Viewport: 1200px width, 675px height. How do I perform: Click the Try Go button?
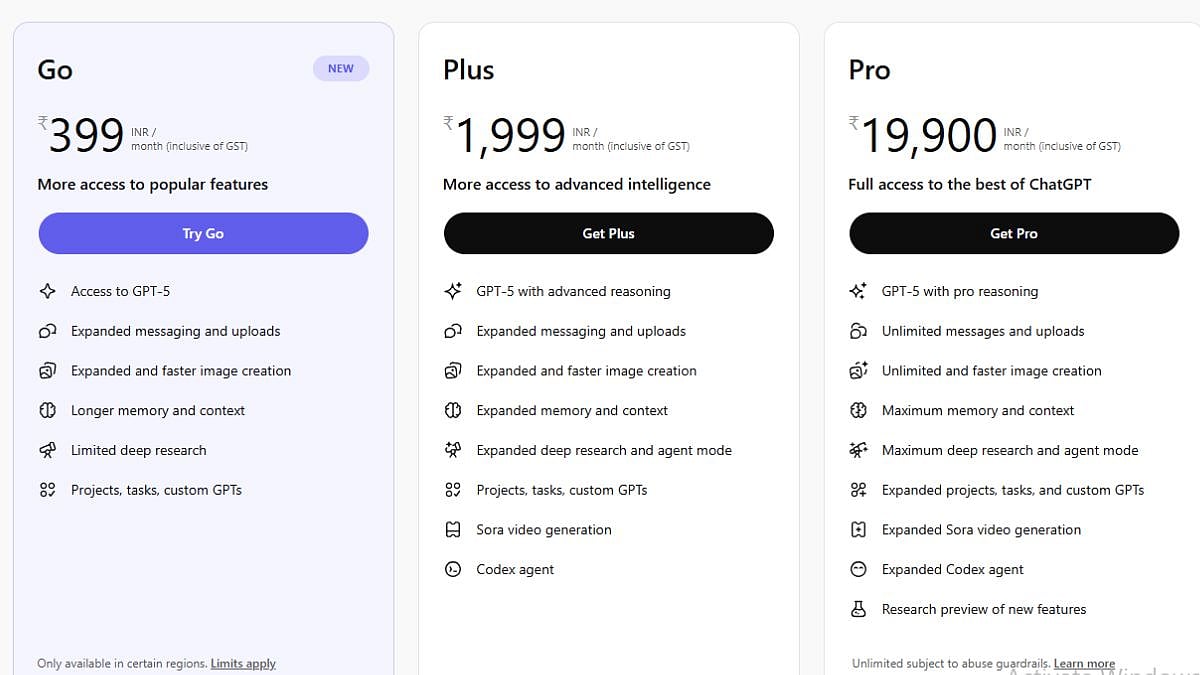(203, 233)
